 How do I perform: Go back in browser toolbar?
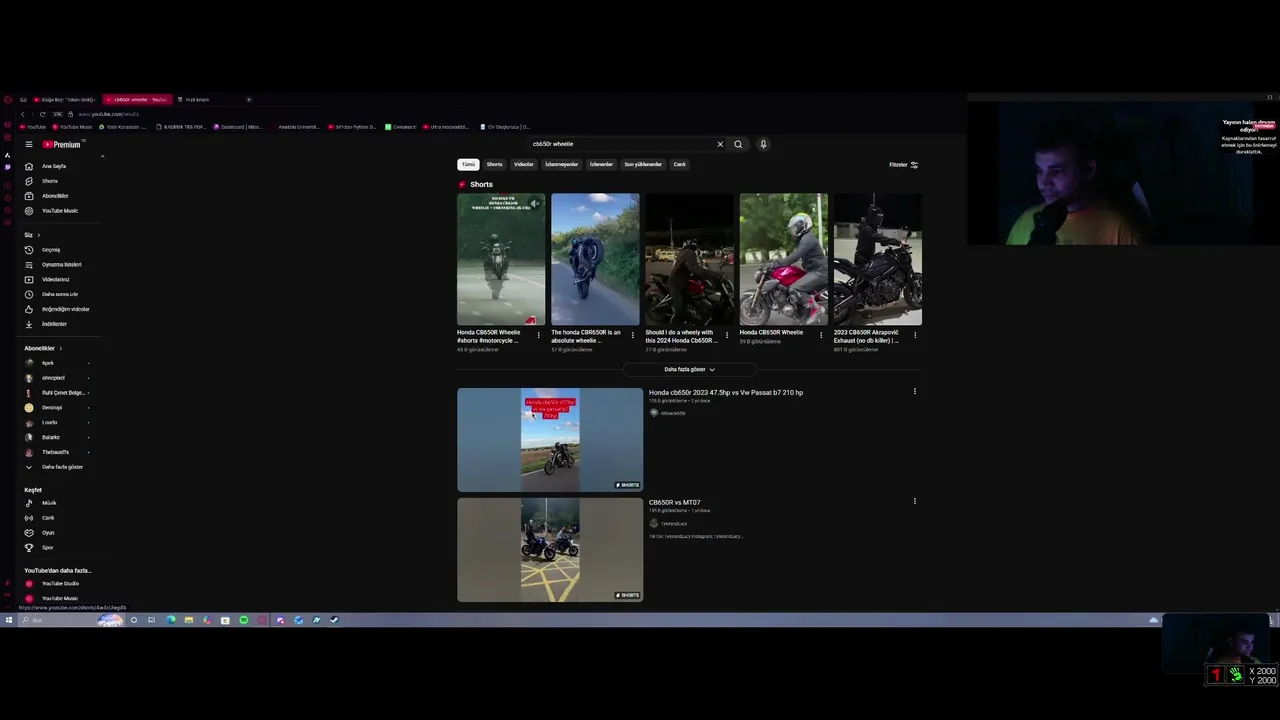coord(23,114)
